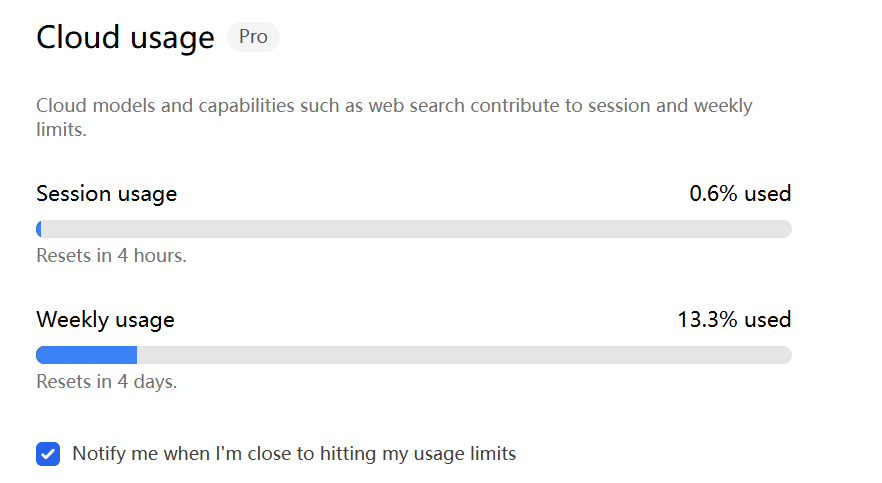Image resolution: width=882 pixels, height=483 pixels.
Task: Select the Session usage label
Action: click(x=107, y=194)
